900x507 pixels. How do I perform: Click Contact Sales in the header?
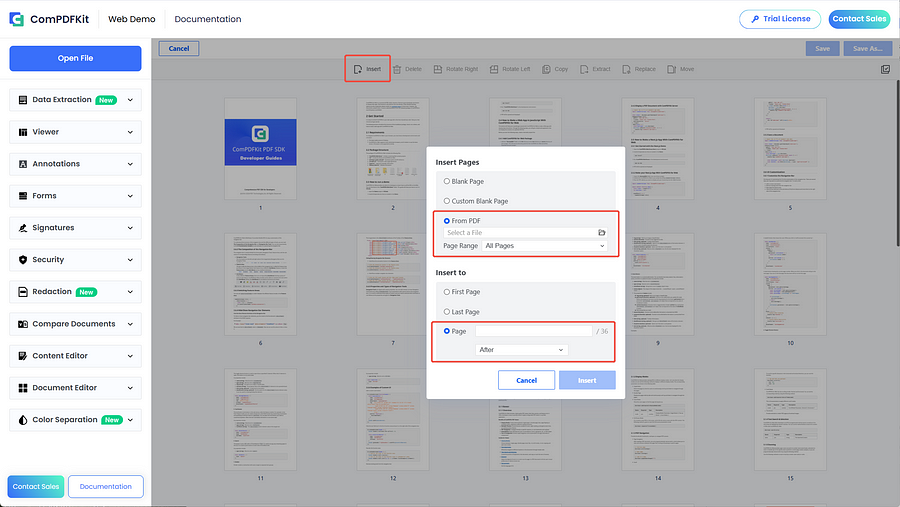click(x=859, y=19)
